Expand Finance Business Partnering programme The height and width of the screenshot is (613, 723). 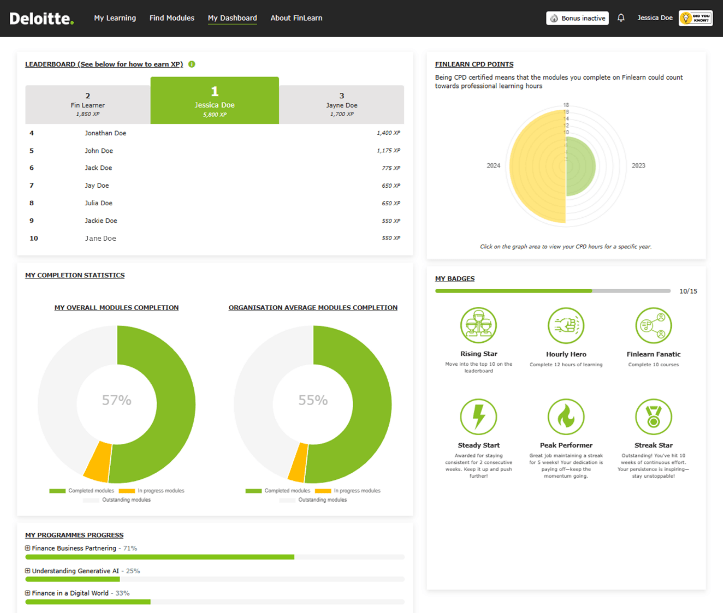[28, 548]
